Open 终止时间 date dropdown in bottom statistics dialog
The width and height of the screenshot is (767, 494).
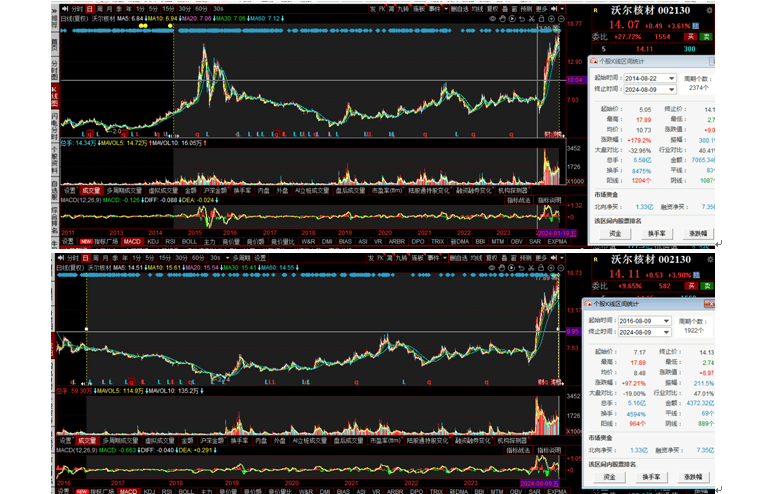pos(666,332)
